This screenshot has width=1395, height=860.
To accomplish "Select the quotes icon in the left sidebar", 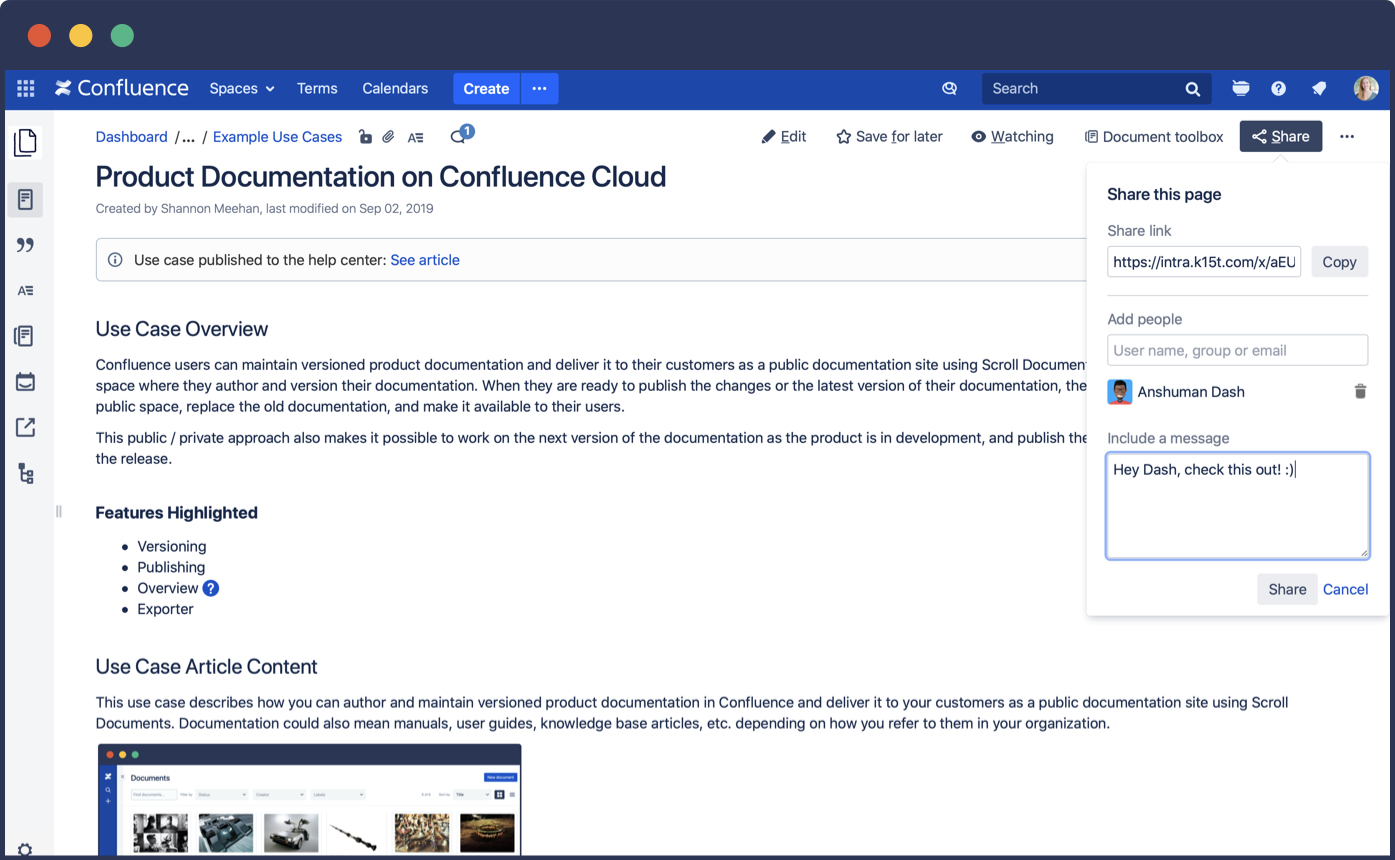I will pos(25,244).
